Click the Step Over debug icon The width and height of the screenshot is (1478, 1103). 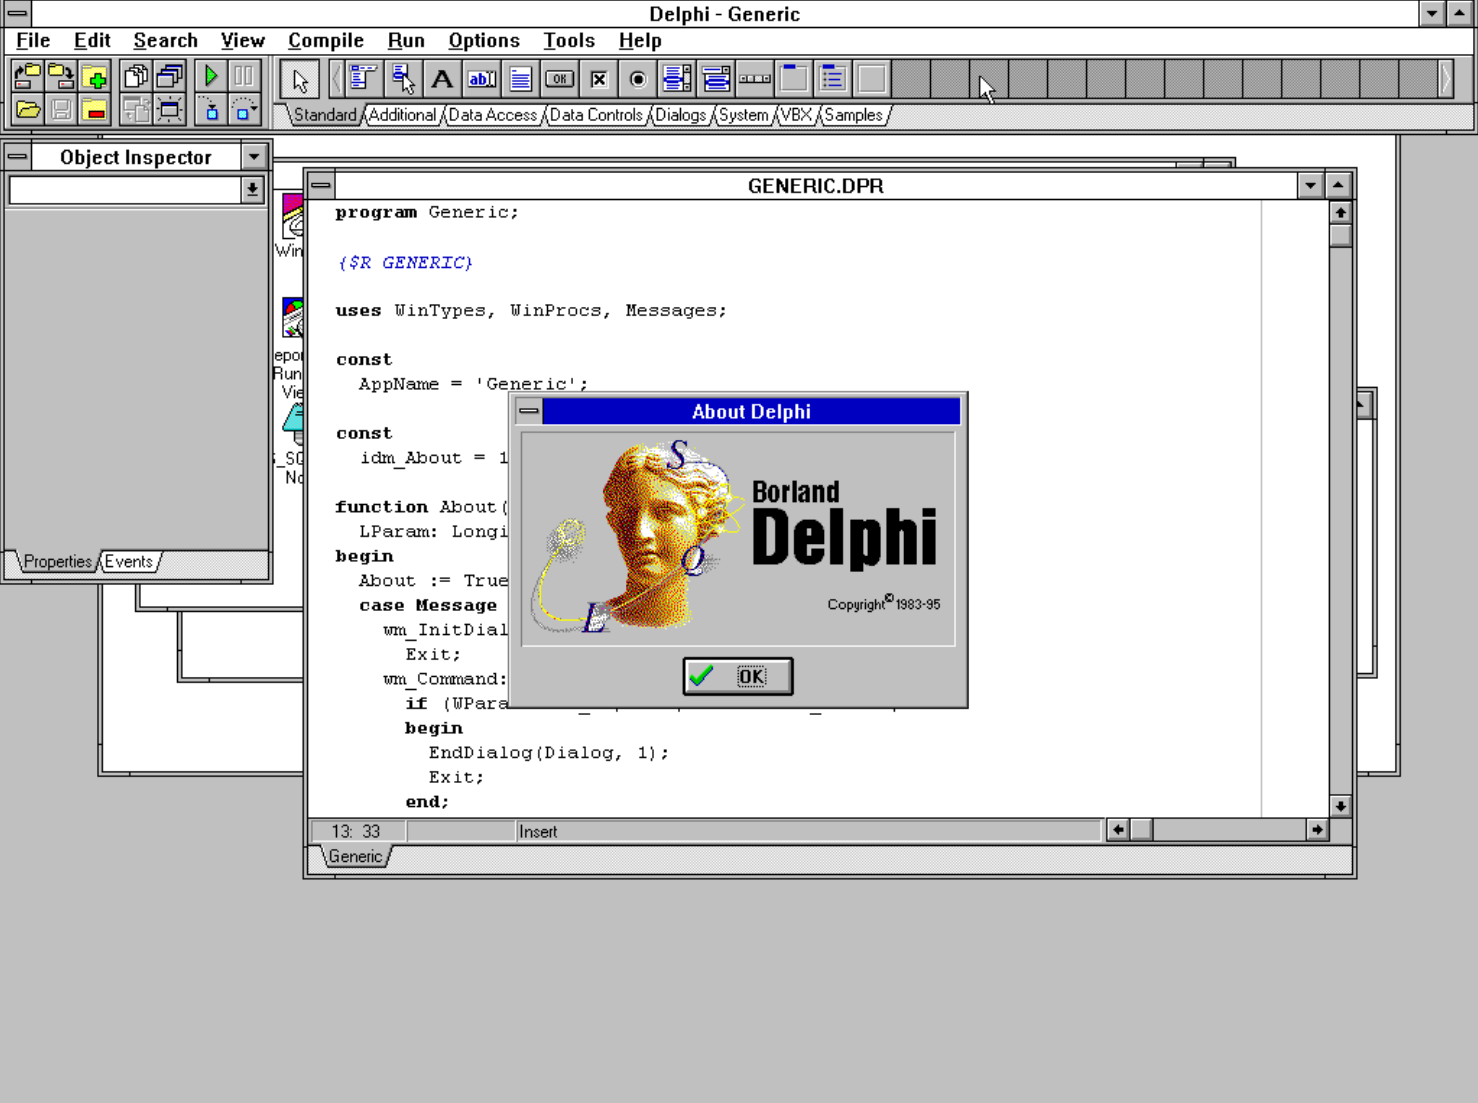click(243, 110)
